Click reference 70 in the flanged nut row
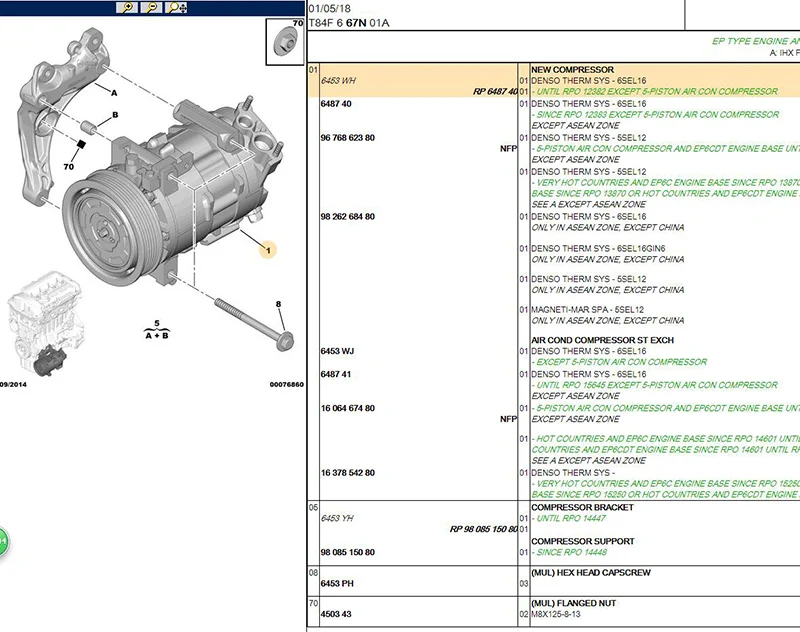 point(313,603)
